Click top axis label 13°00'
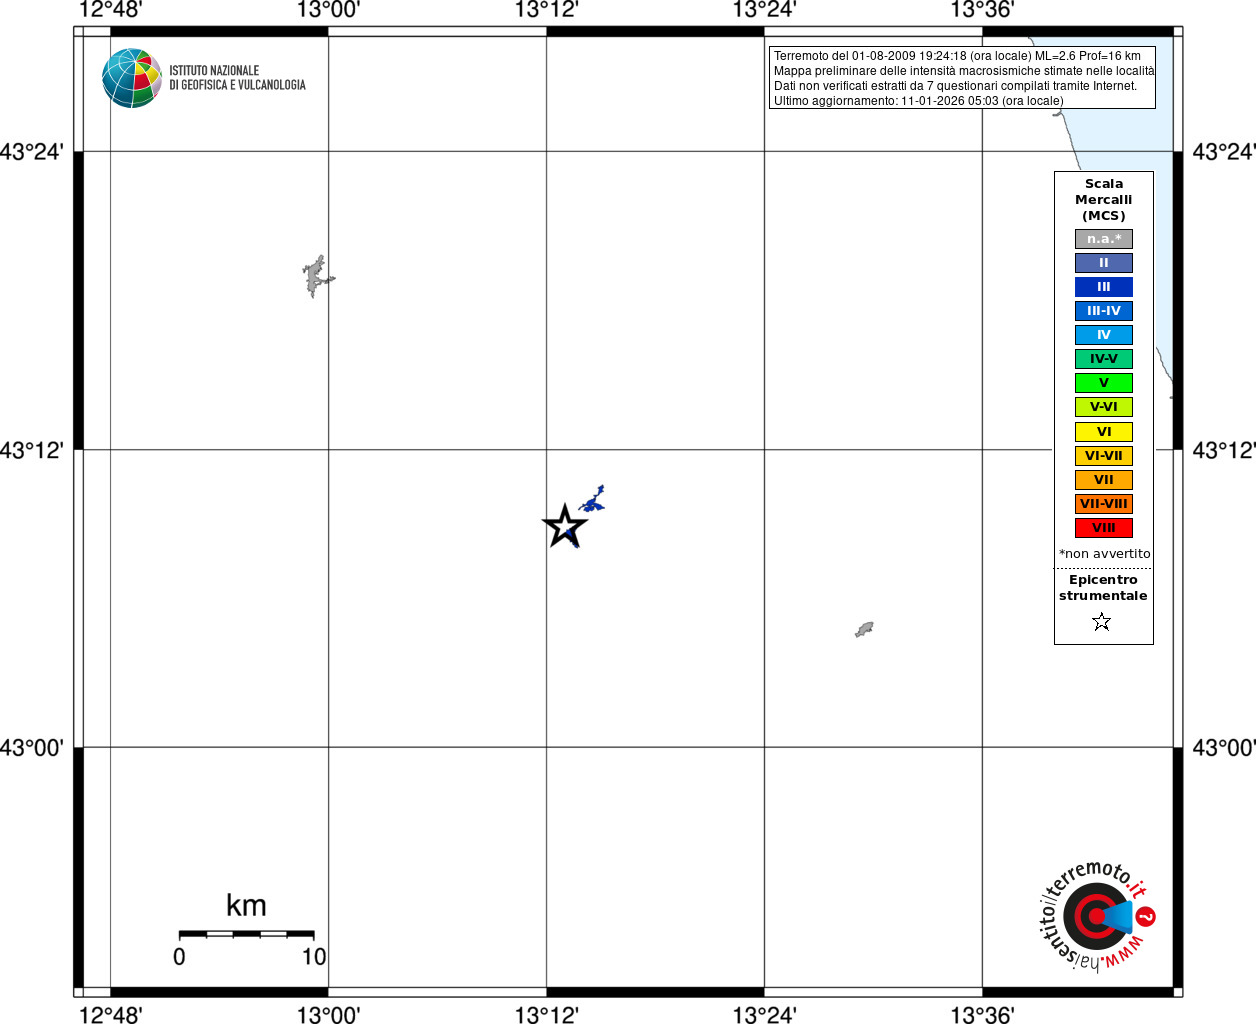This screenshot has width=1256, height=1024. point(328,10)
